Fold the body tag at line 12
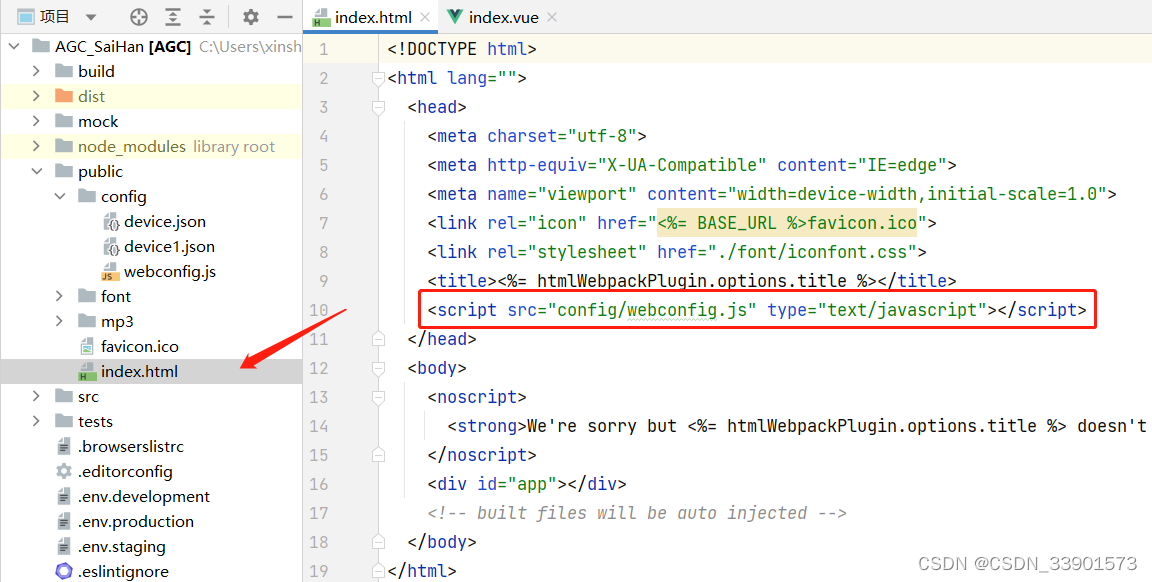The image size is (1152, 582). pyautogui.click(x=378, y=368)
